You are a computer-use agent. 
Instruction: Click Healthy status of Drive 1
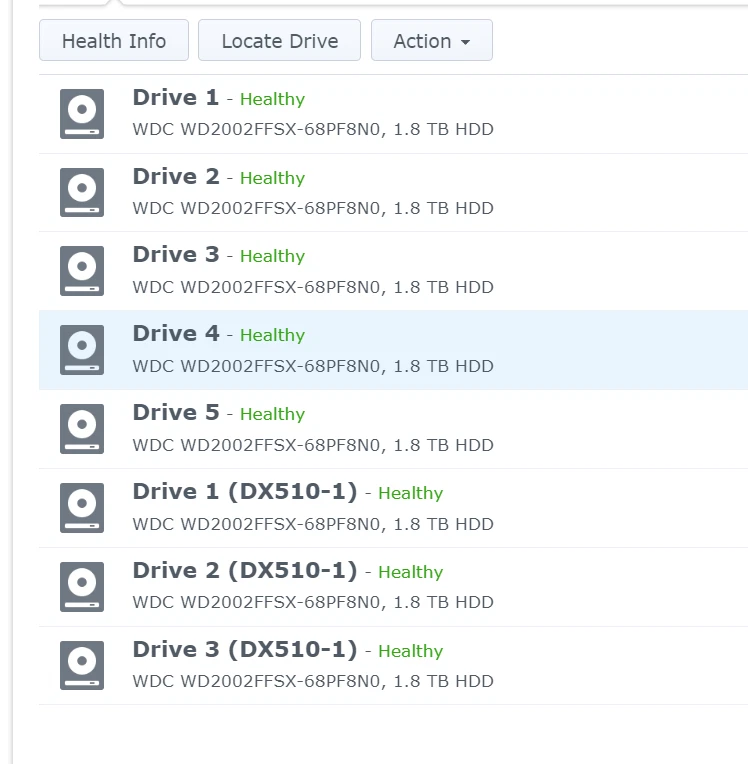pos(272,99)
